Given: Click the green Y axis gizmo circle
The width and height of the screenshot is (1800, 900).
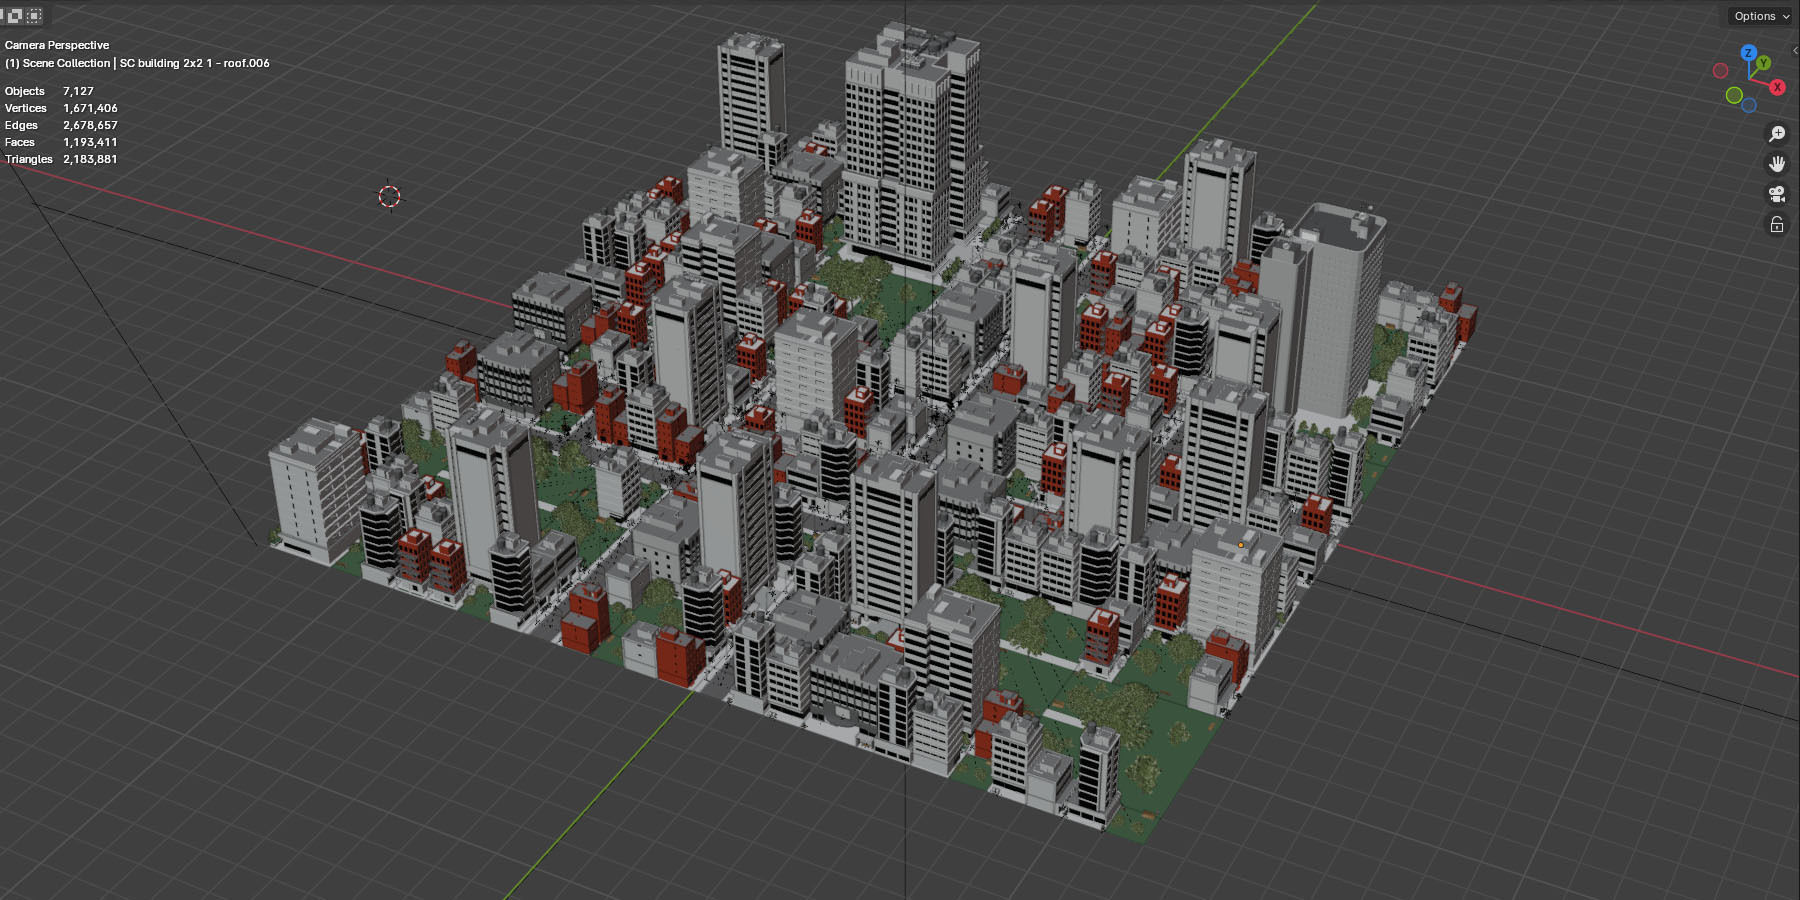Looking at the screenshot, I should 1763,63.
